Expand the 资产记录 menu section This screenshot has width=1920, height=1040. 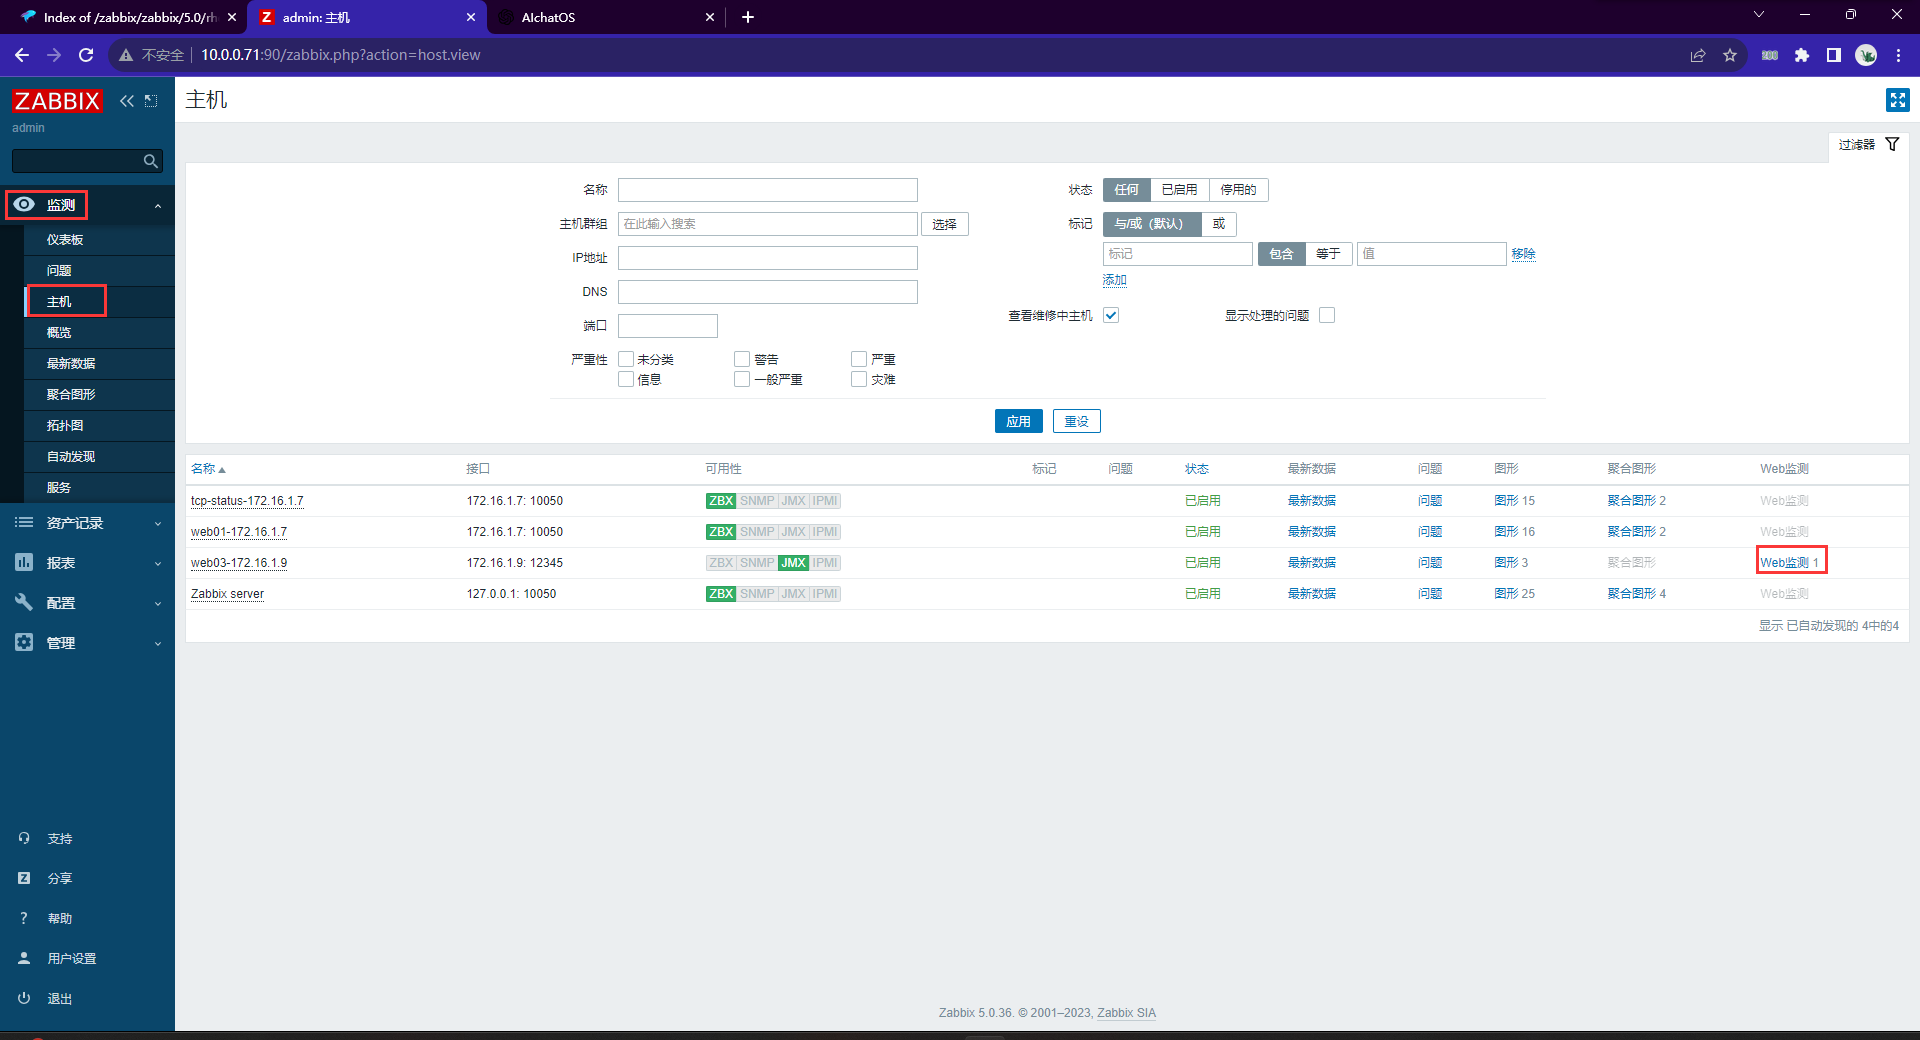157,524
